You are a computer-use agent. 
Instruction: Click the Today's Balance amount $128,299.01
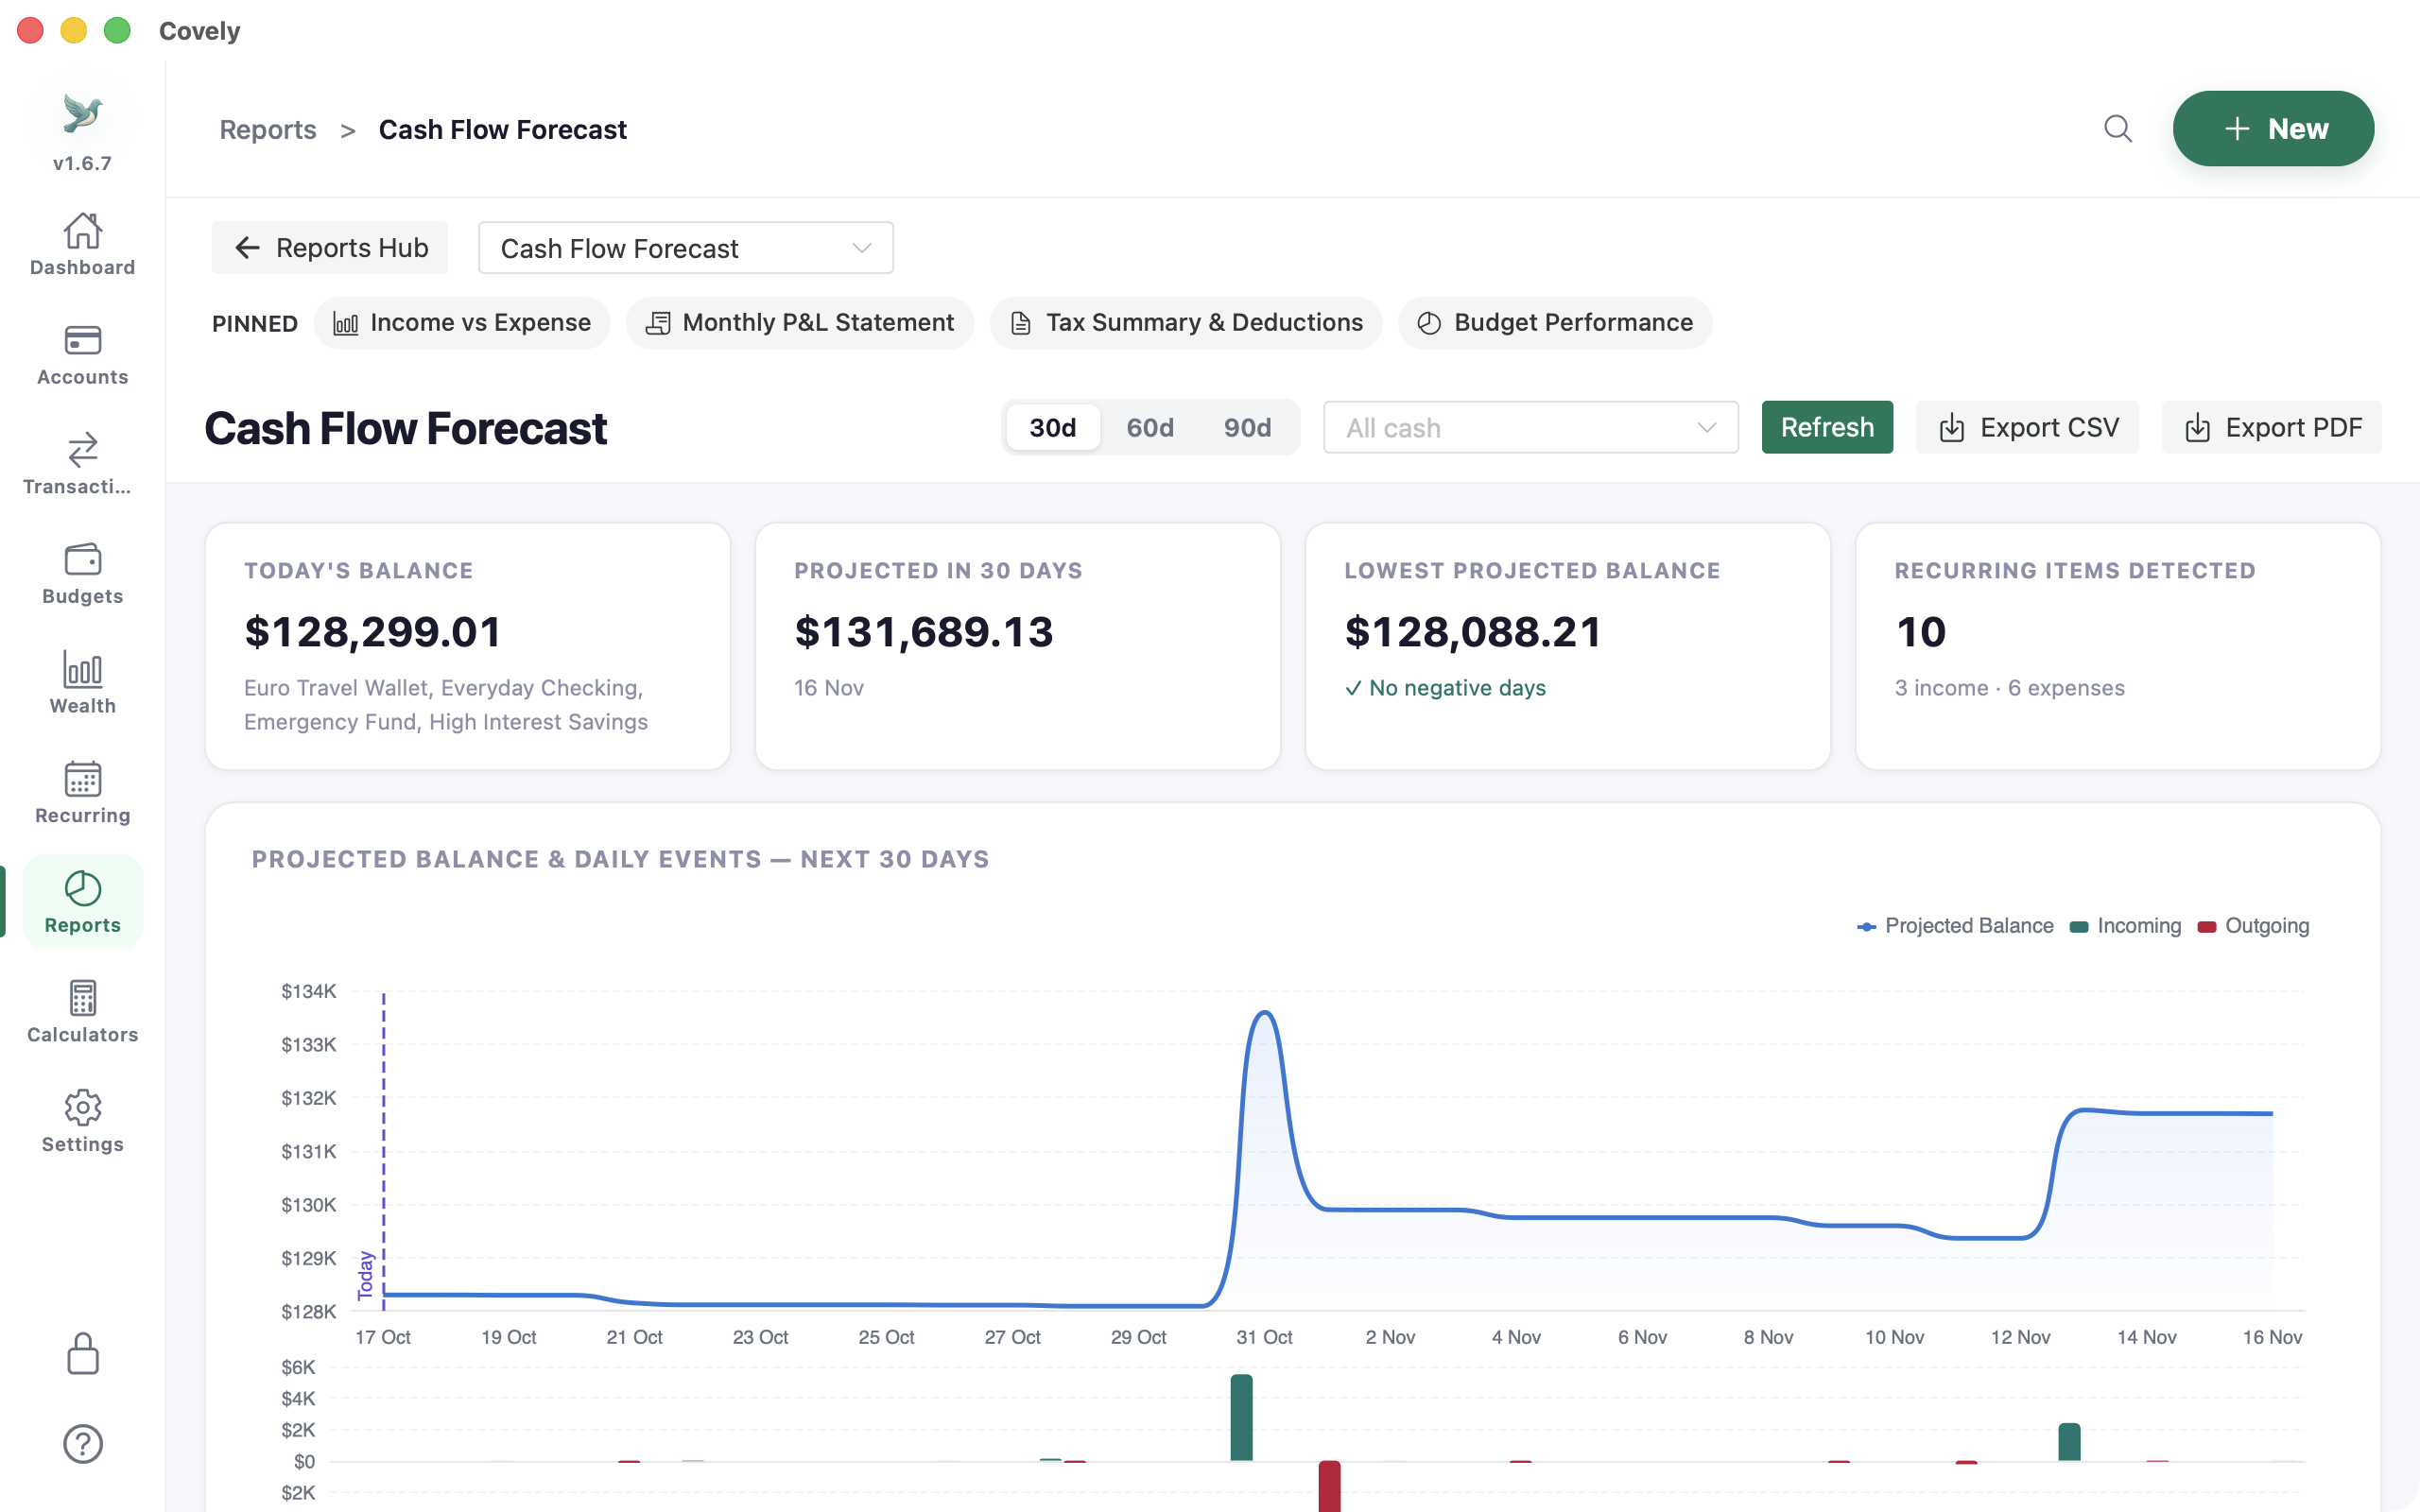pyautogui.click(x=373, y=632)
